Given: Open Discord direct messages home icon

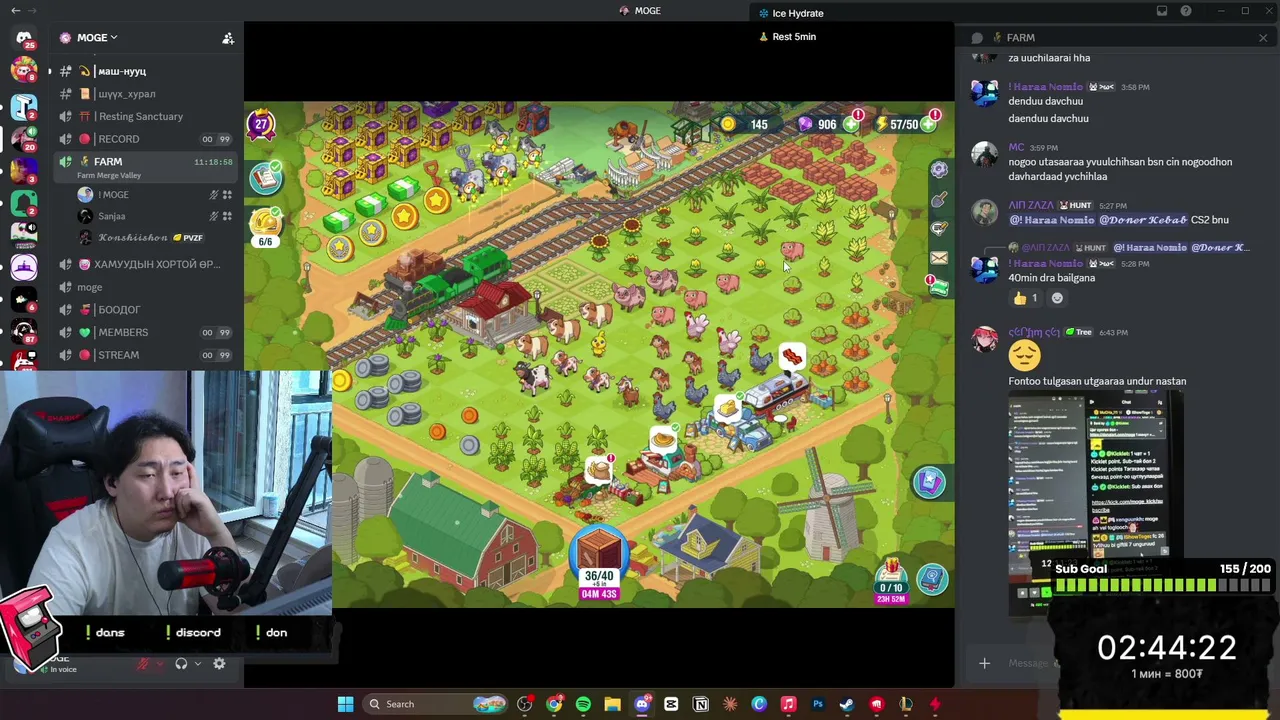Looking at the screenshot, I should [24, 38].
